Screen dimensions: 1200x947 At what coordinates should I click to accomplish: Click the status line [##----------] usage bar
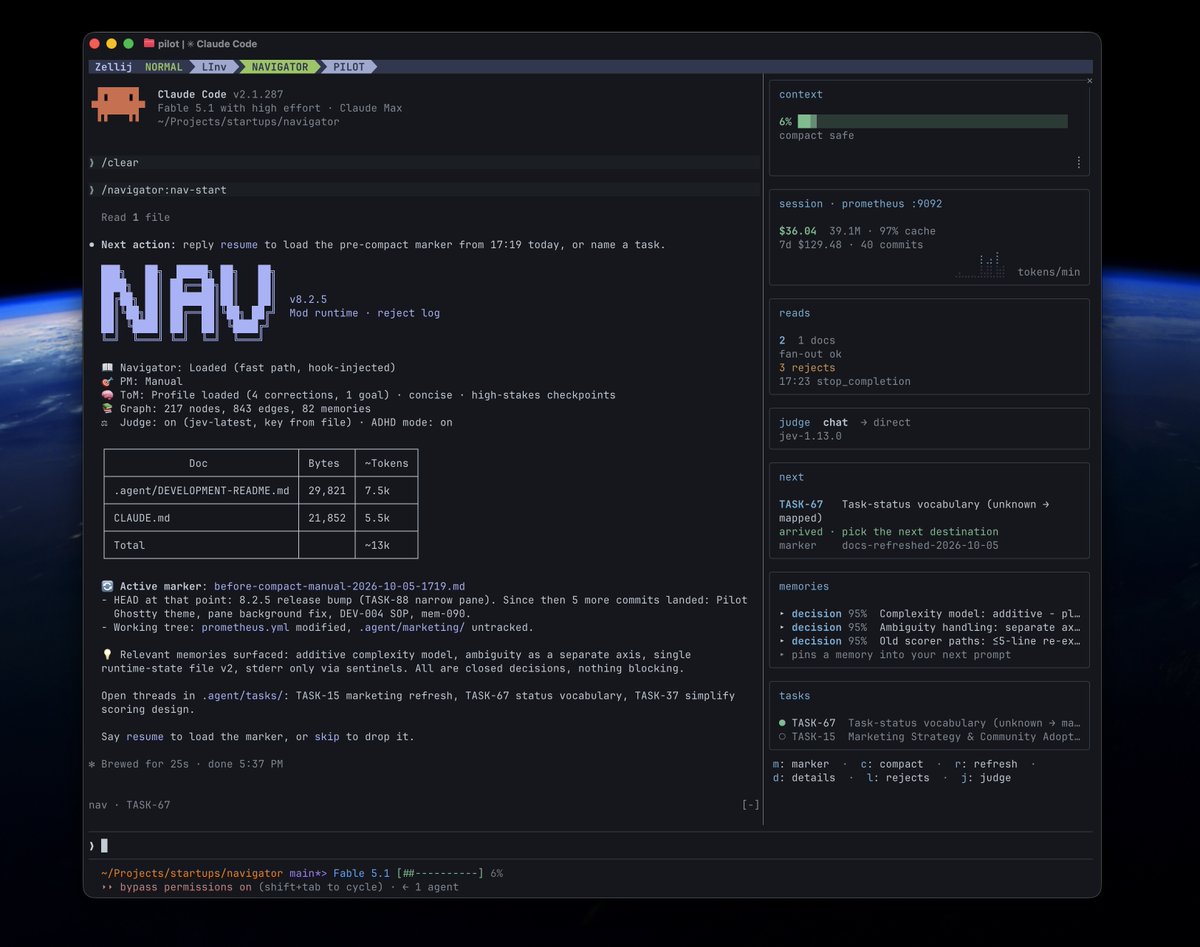(440, 873)
